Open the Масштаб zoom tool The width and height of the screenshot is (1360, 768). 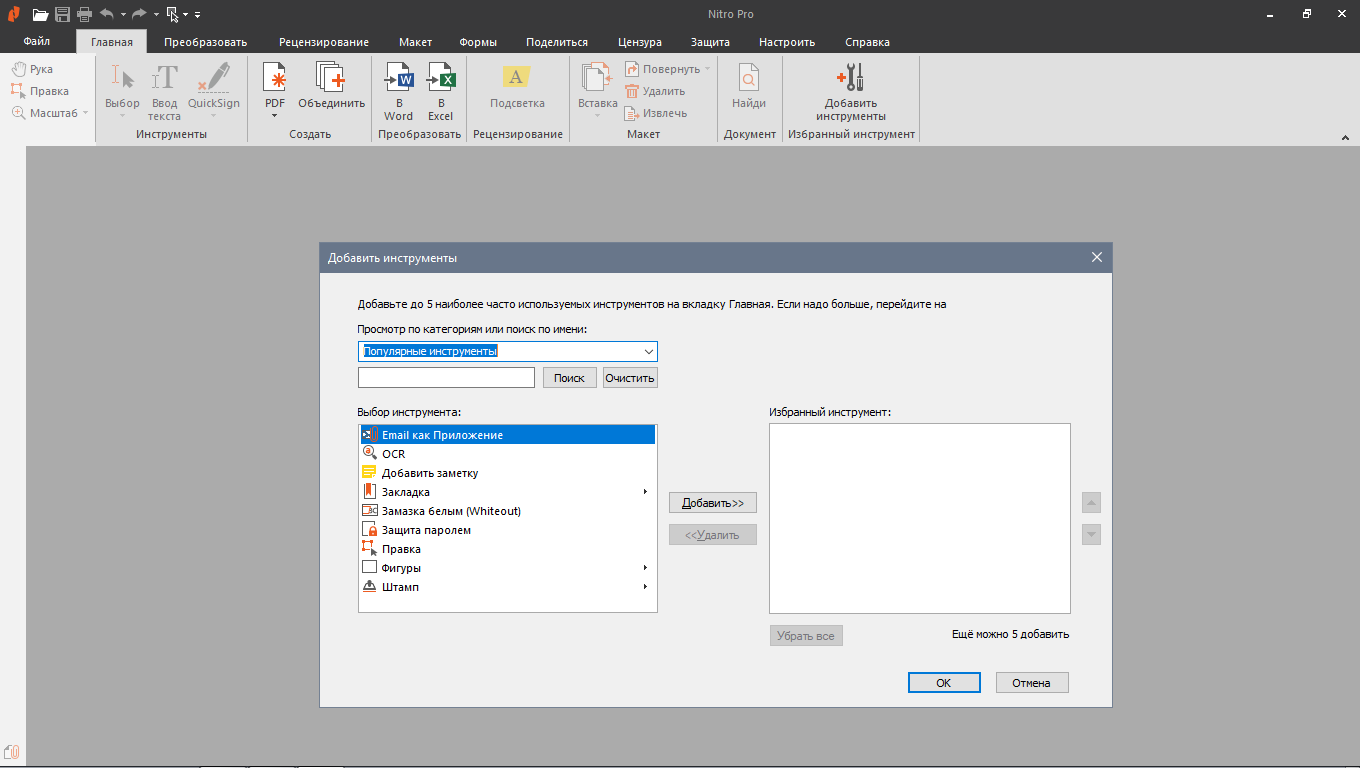coord(49,113)
